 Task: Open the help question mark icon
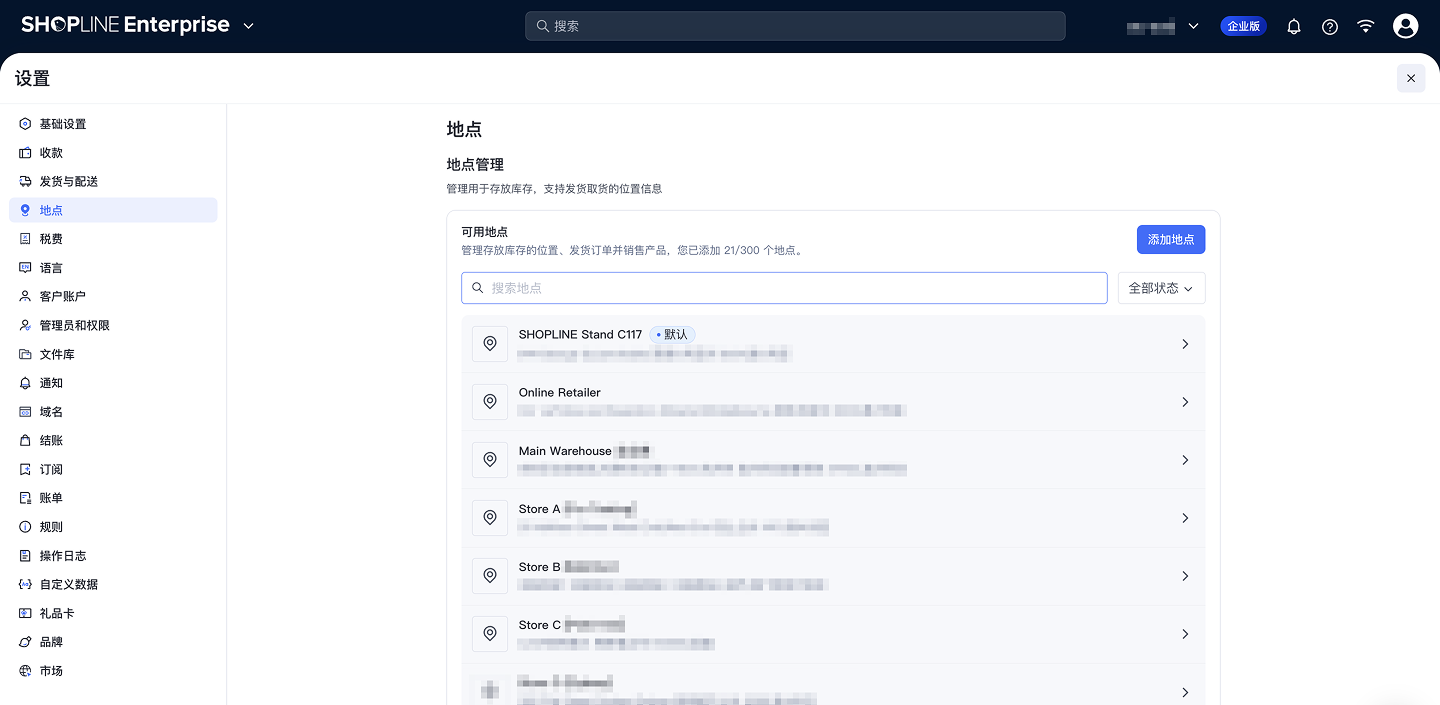(x=1330, y=27)
